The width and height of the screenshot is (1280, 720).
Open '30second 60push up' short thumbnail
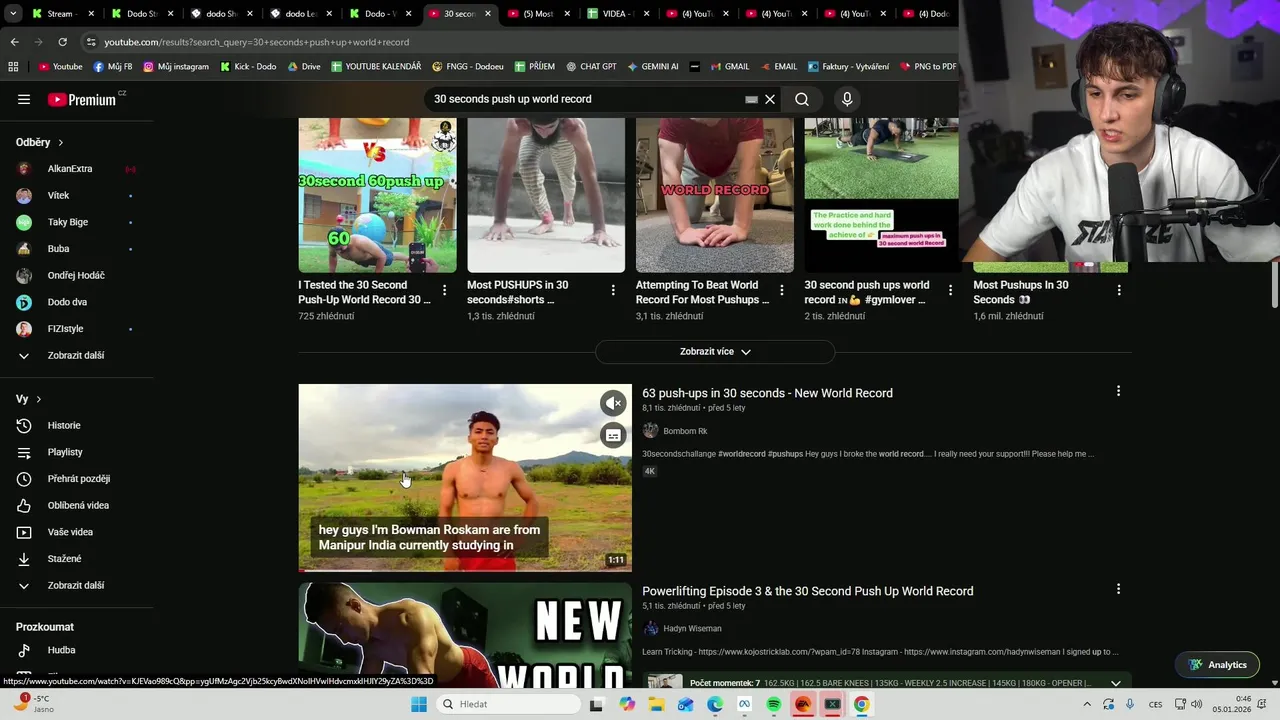[x=377, y=195]
